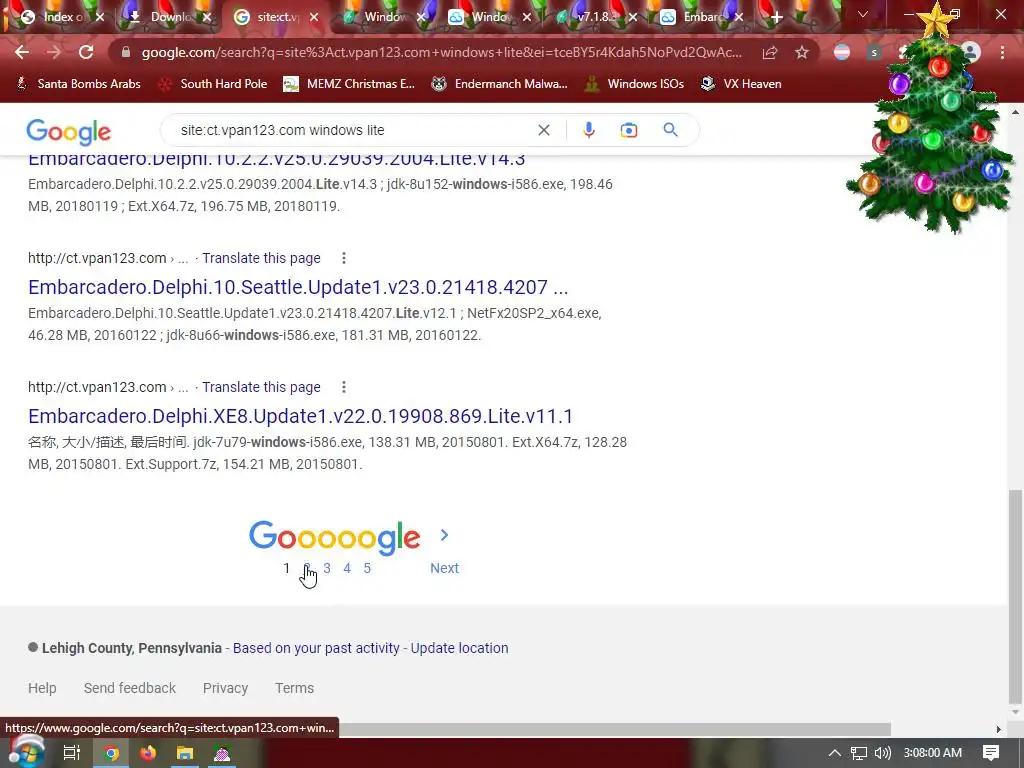Translate the XE8.Update1 result page
Viewport: 1024px width, 768px height.
(x=261, y=387)
